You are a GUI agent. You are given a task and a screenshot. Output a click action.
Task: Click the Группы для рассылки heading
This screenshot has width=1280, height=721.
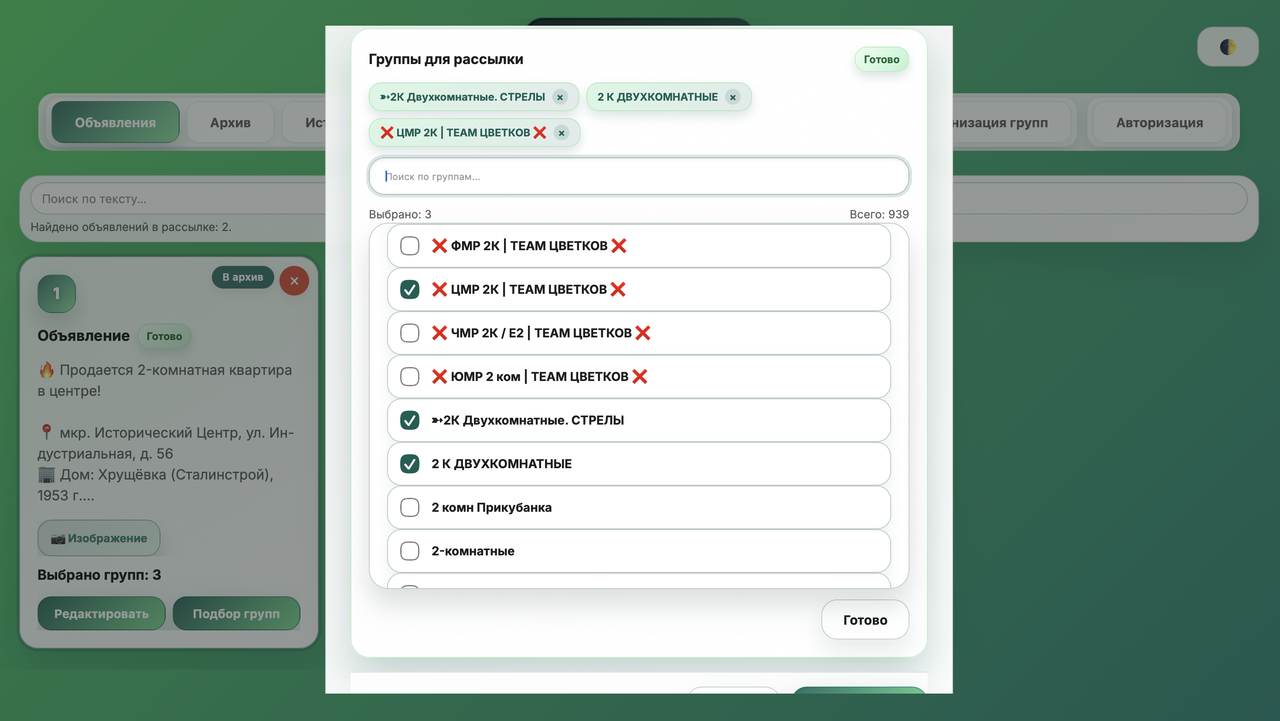pyautogui.click(x=446, y=60)
